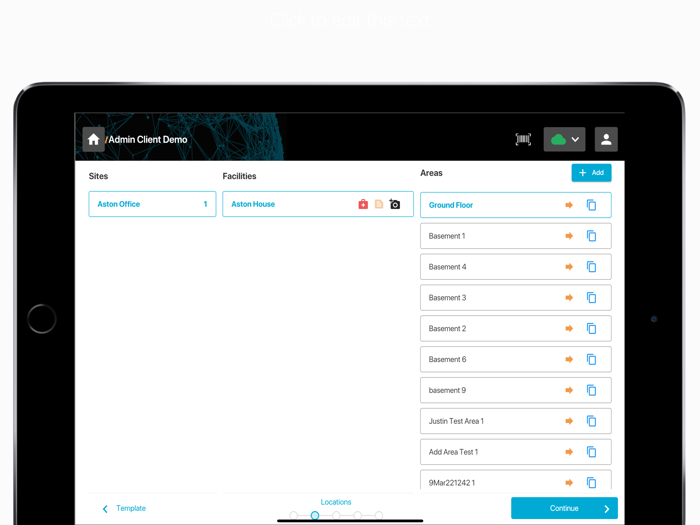Copy the Add Area Test 1 area

(591, 451)
